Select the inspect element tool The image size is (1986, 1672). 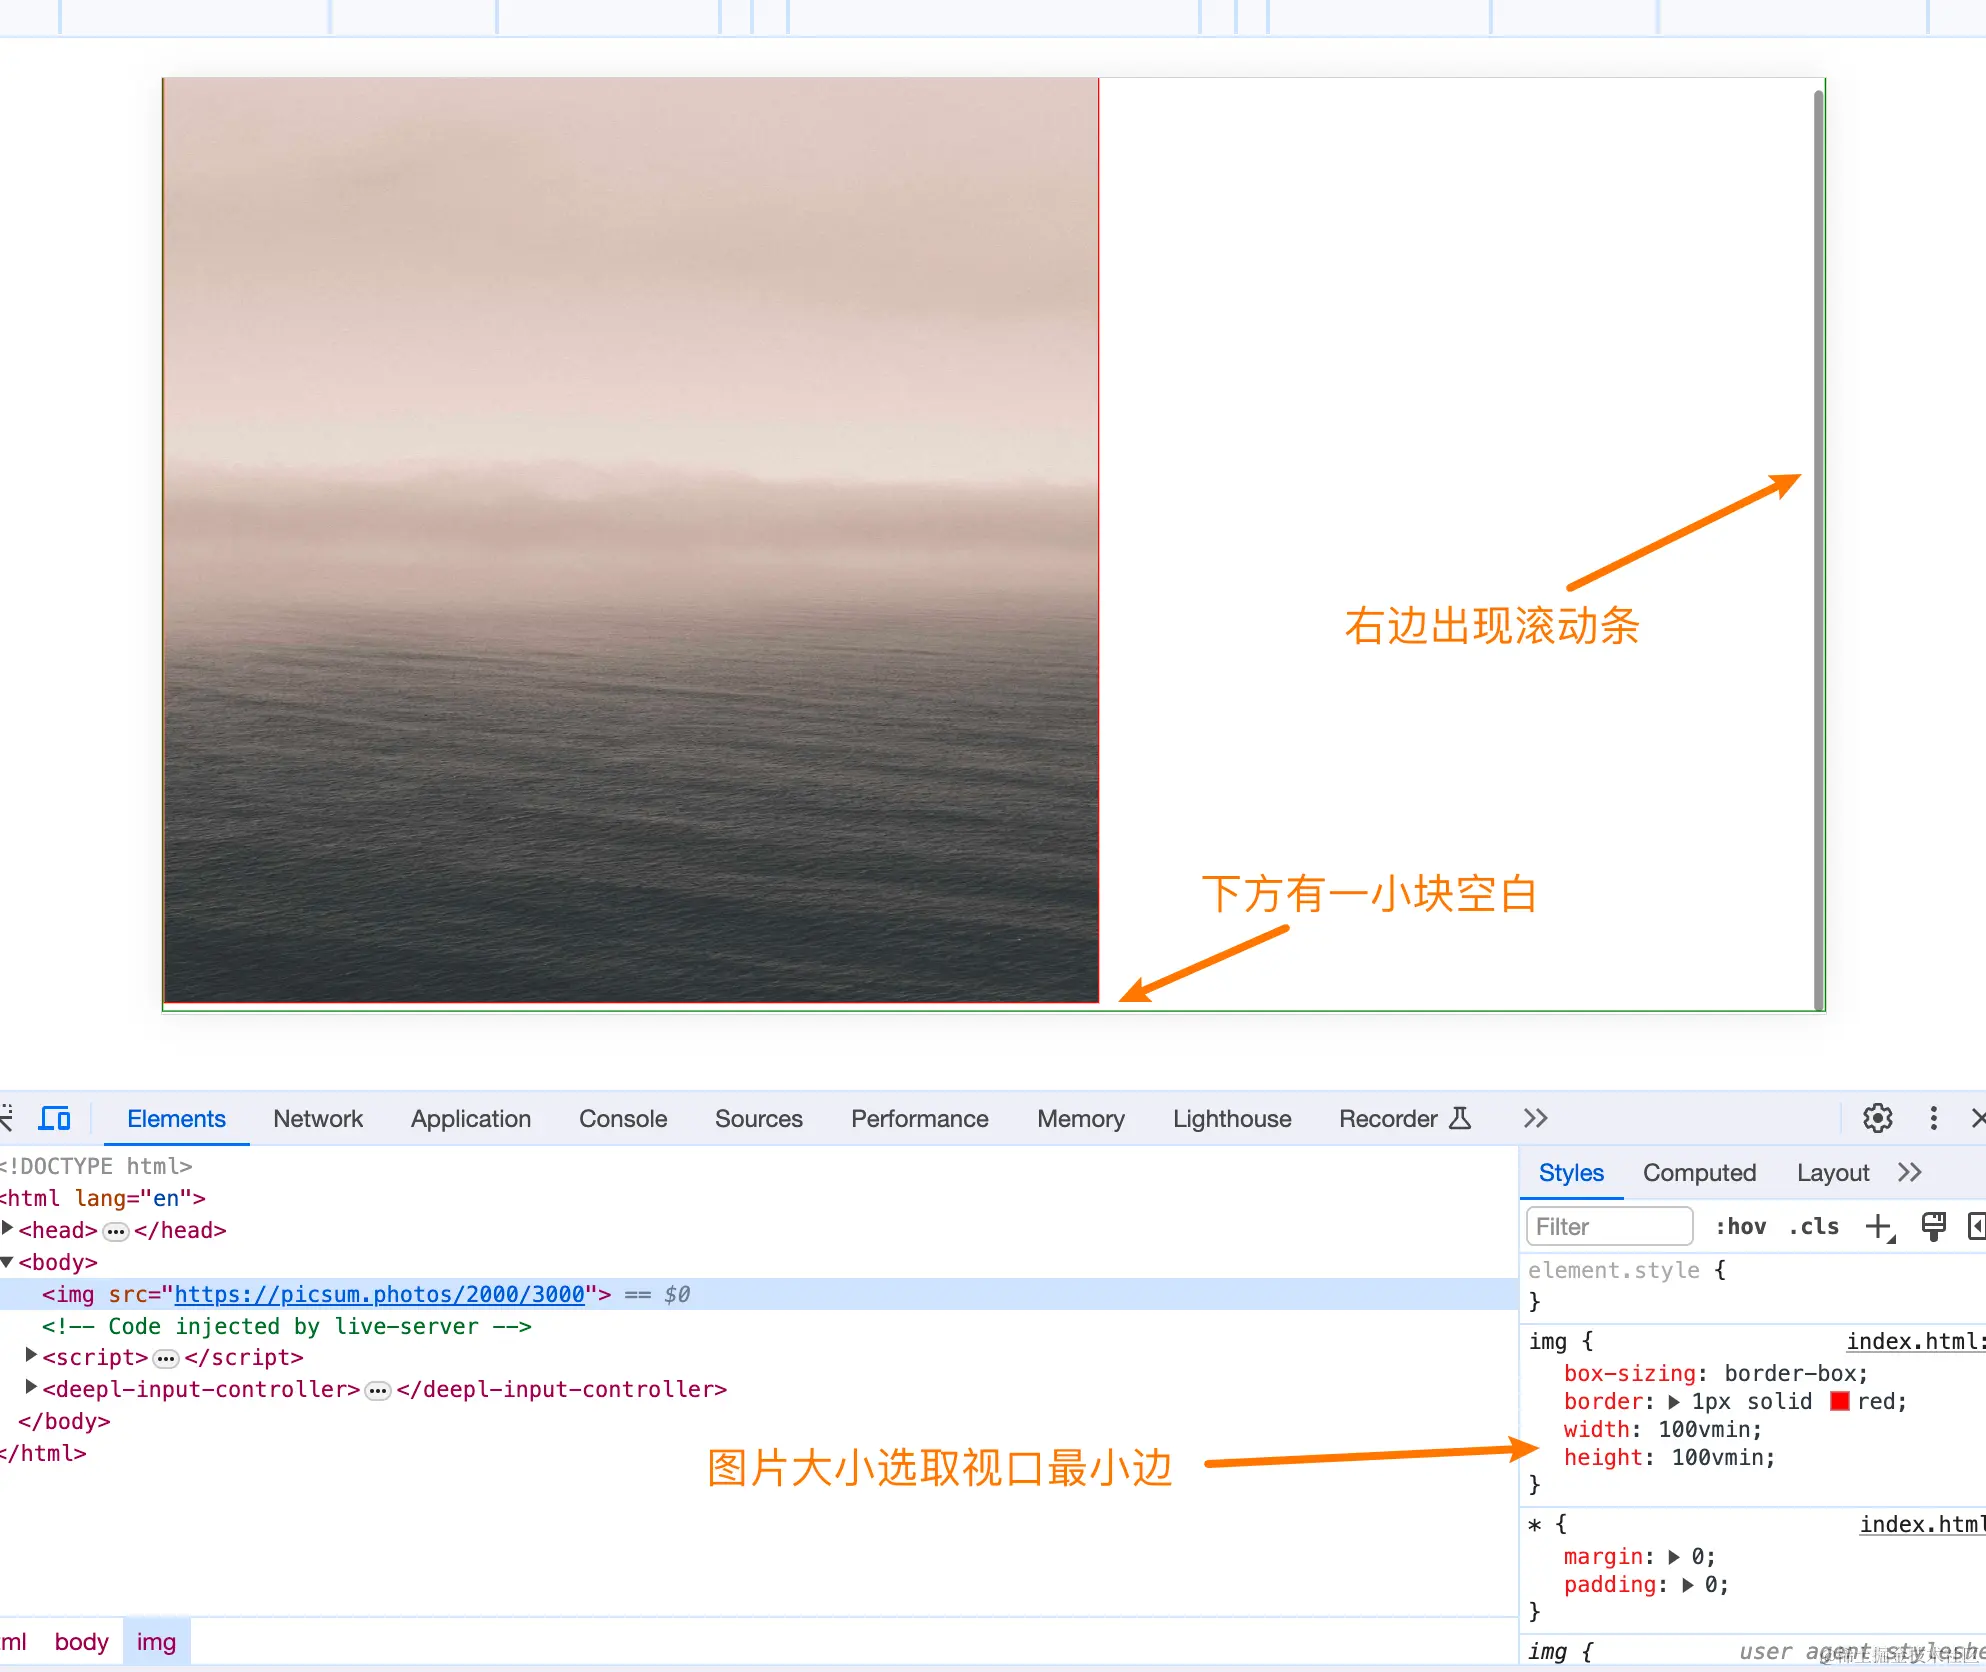8,1118
